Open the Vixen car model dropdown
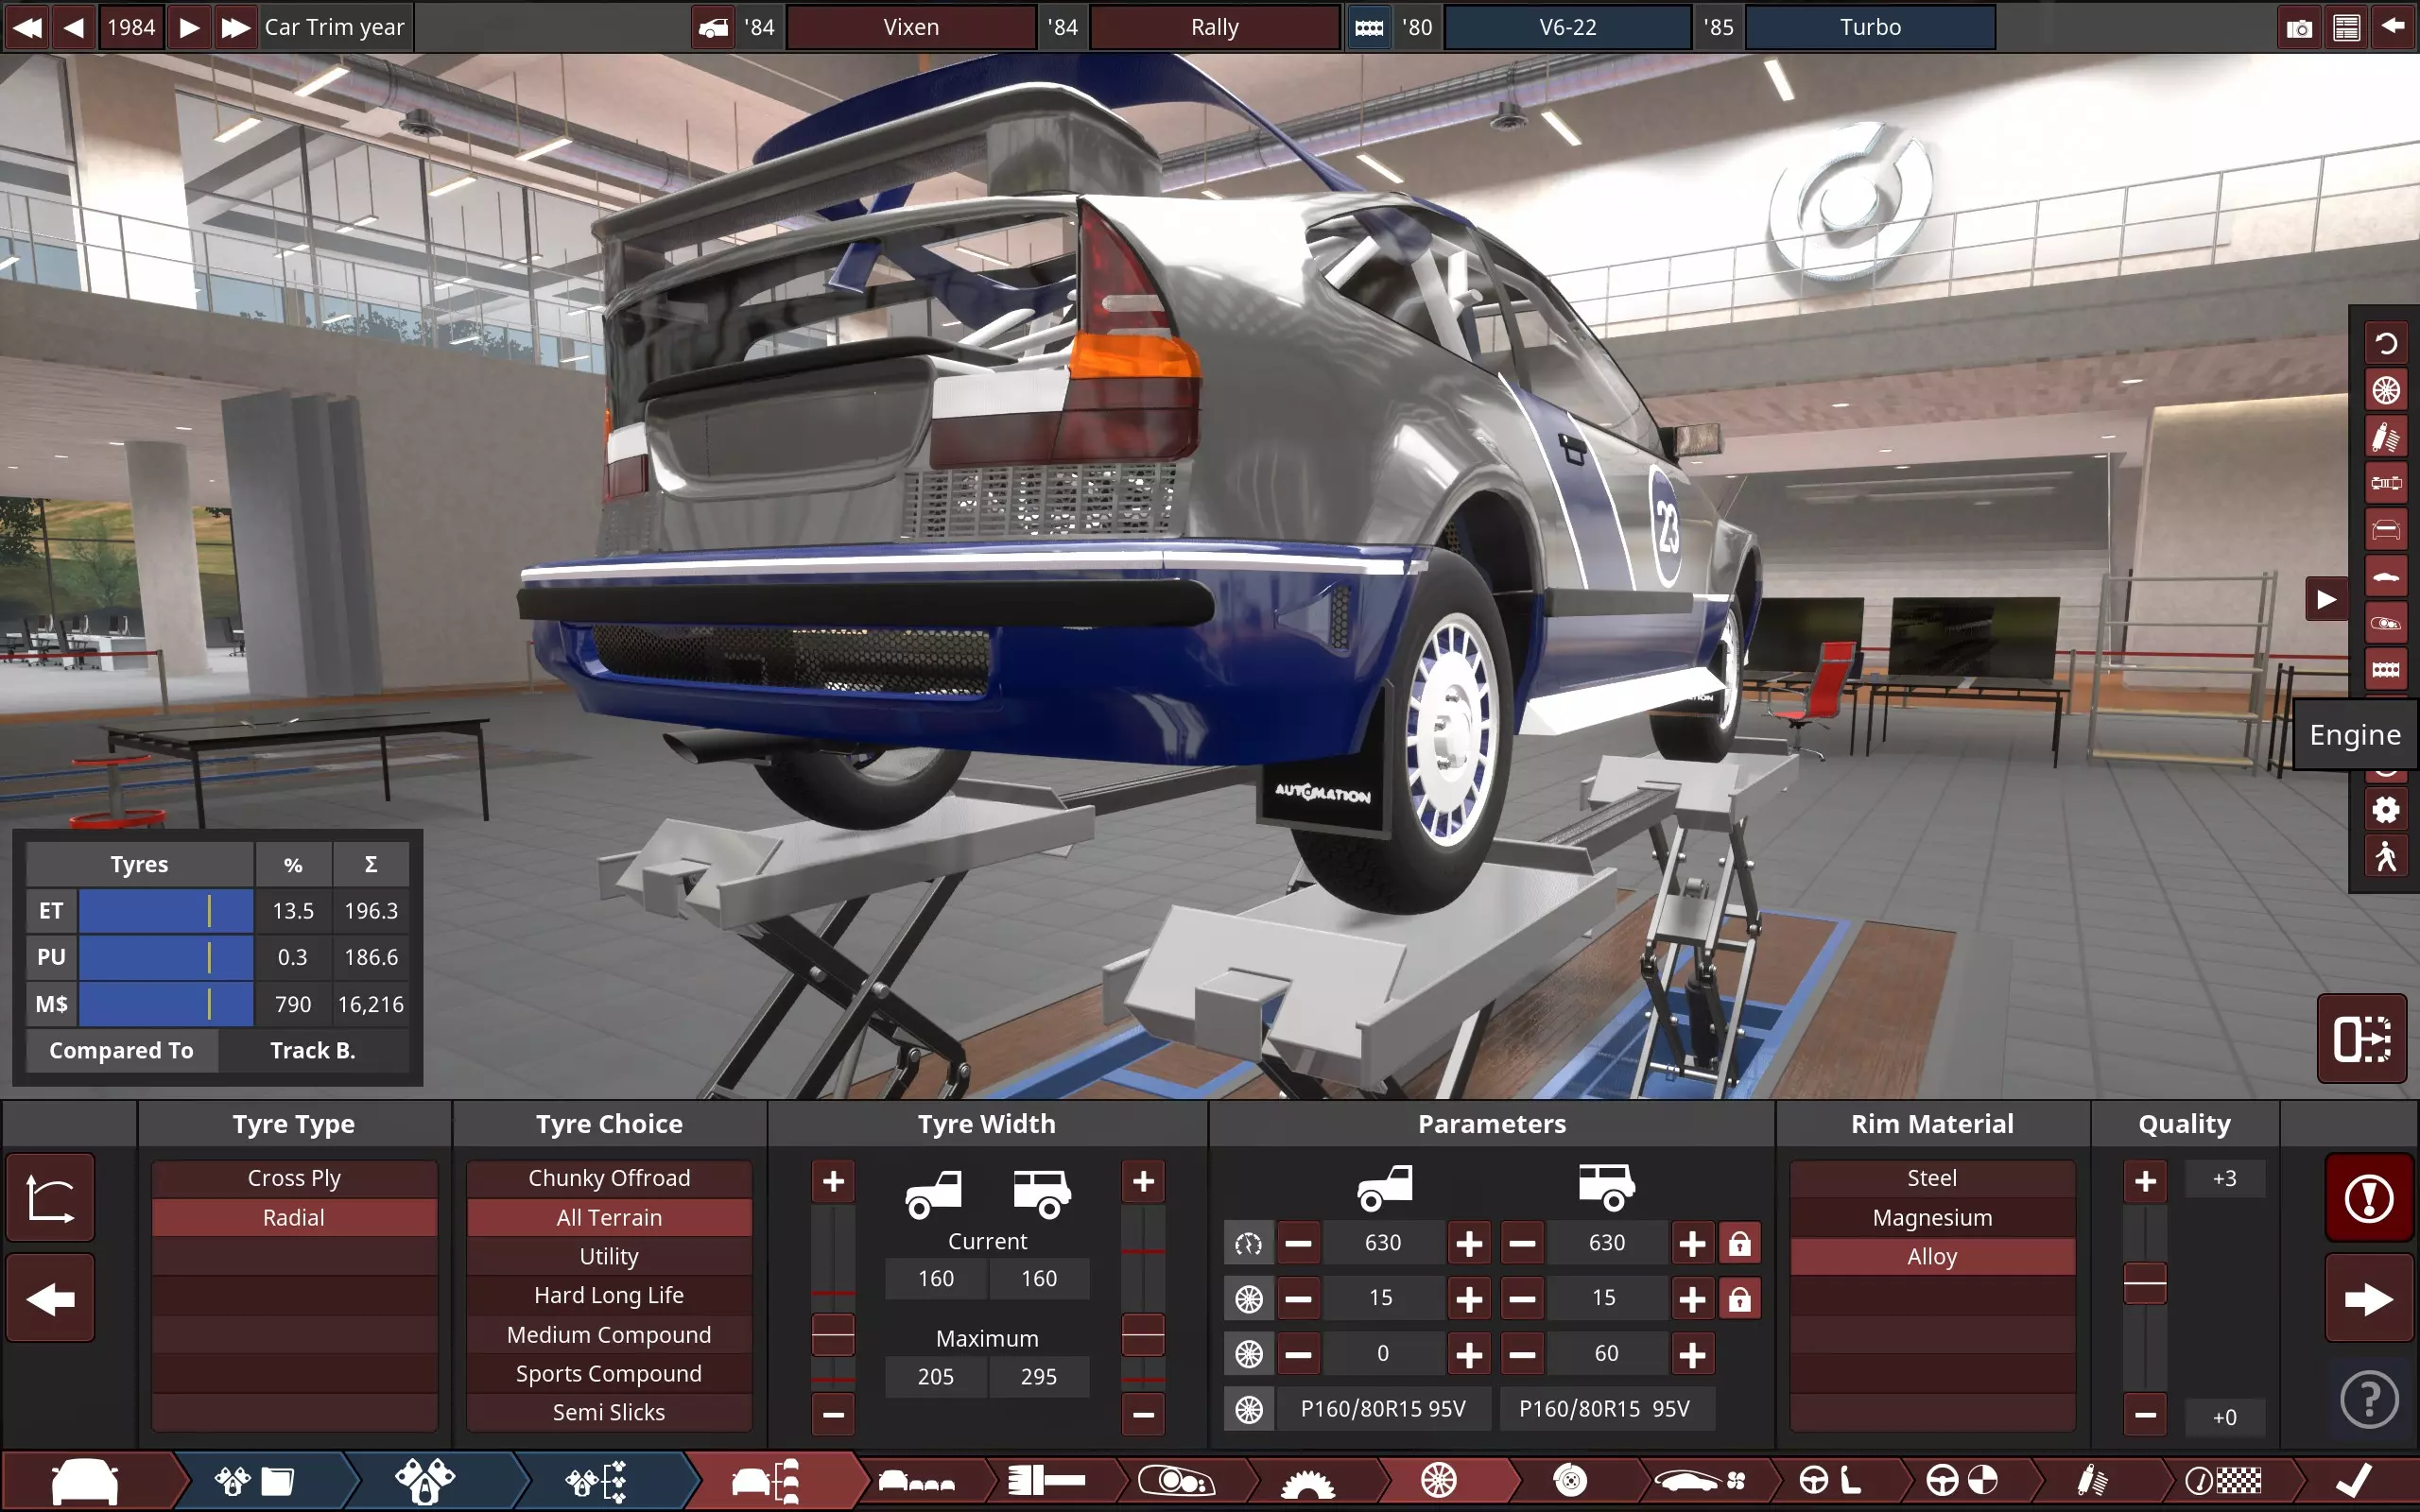This screenshot has width=2420, height=1512. 911,27
